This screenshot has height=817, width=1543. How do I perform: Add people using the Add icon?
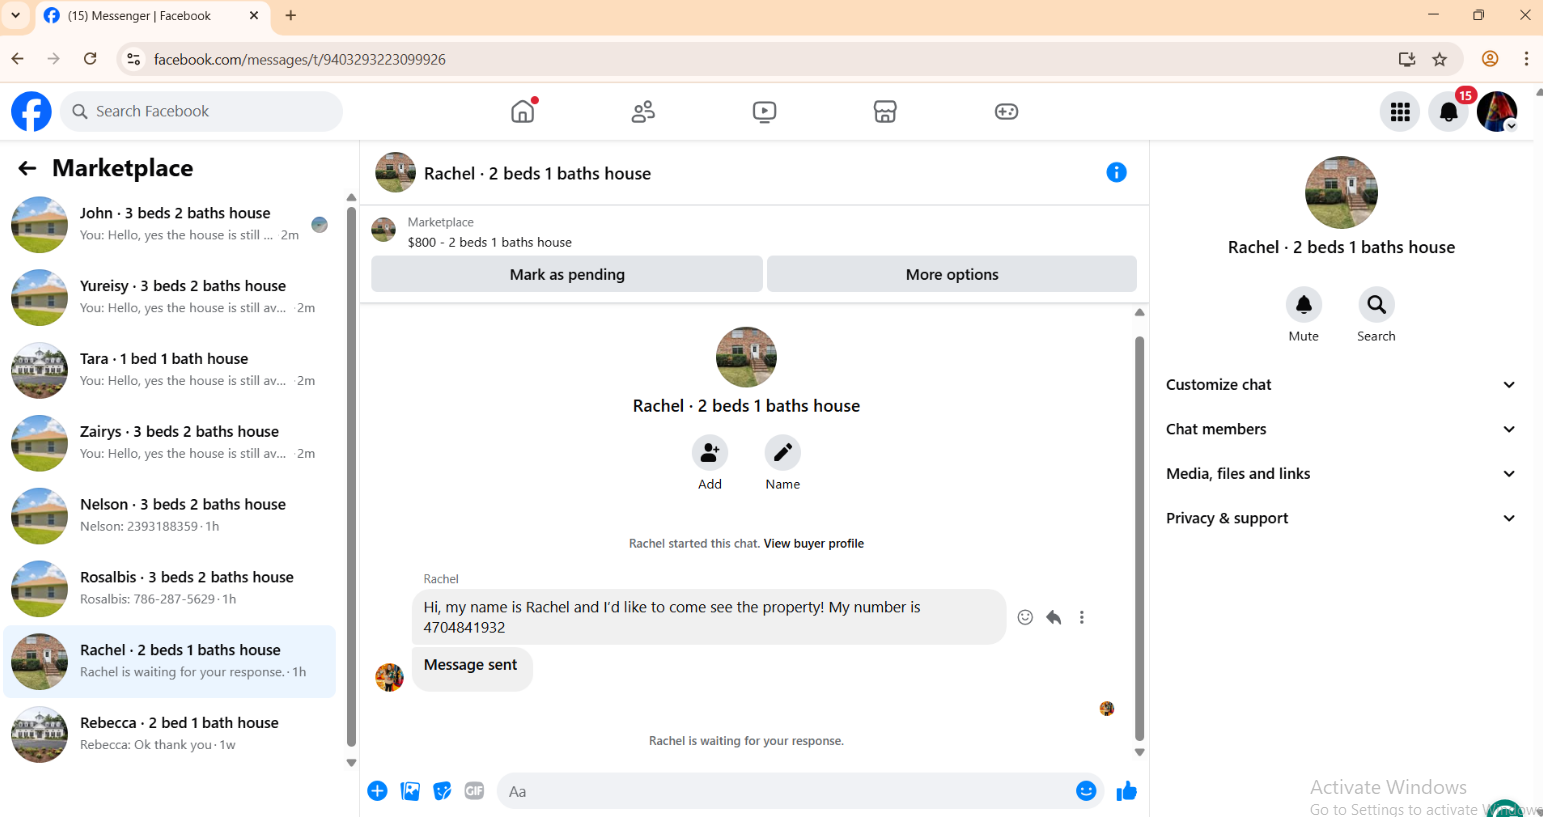click(x=710, y=453)
